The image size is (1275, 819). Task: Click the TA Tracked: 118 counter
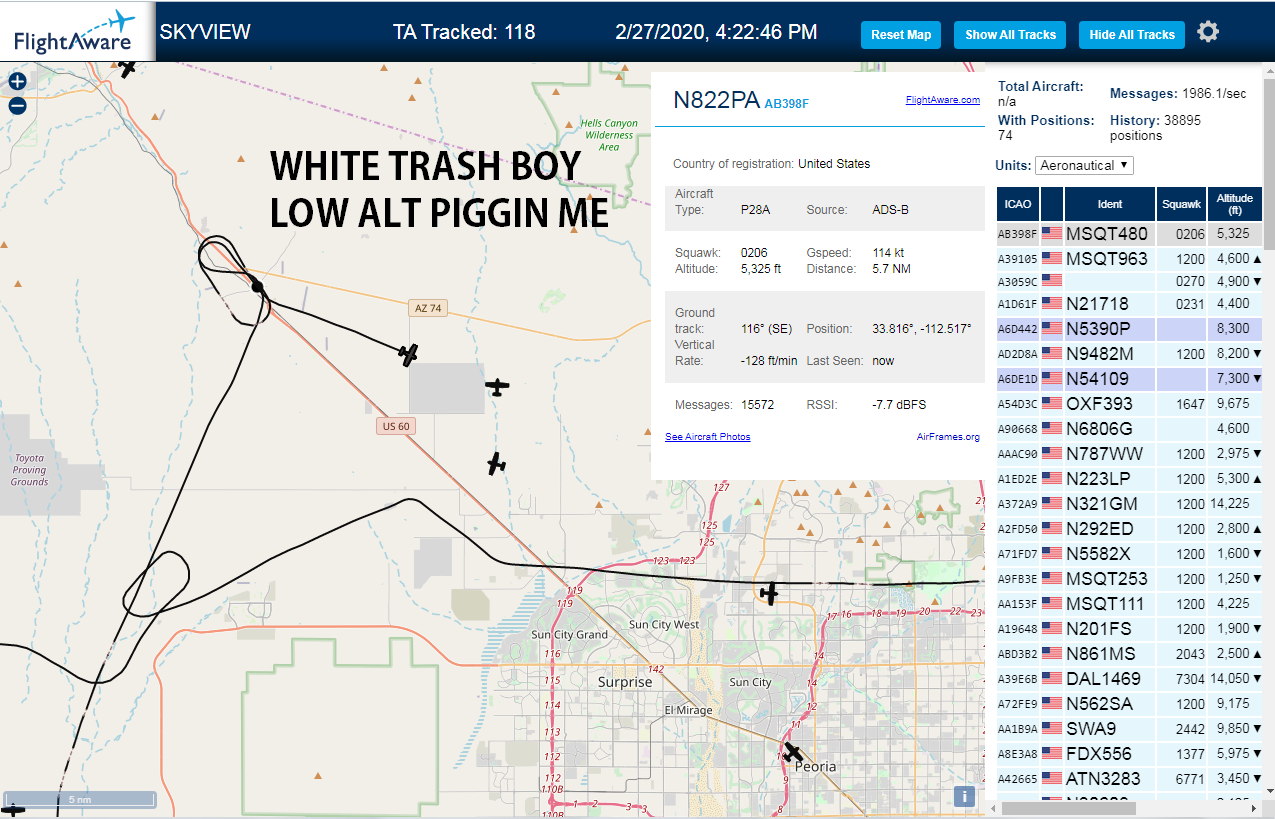click(464, 32)
